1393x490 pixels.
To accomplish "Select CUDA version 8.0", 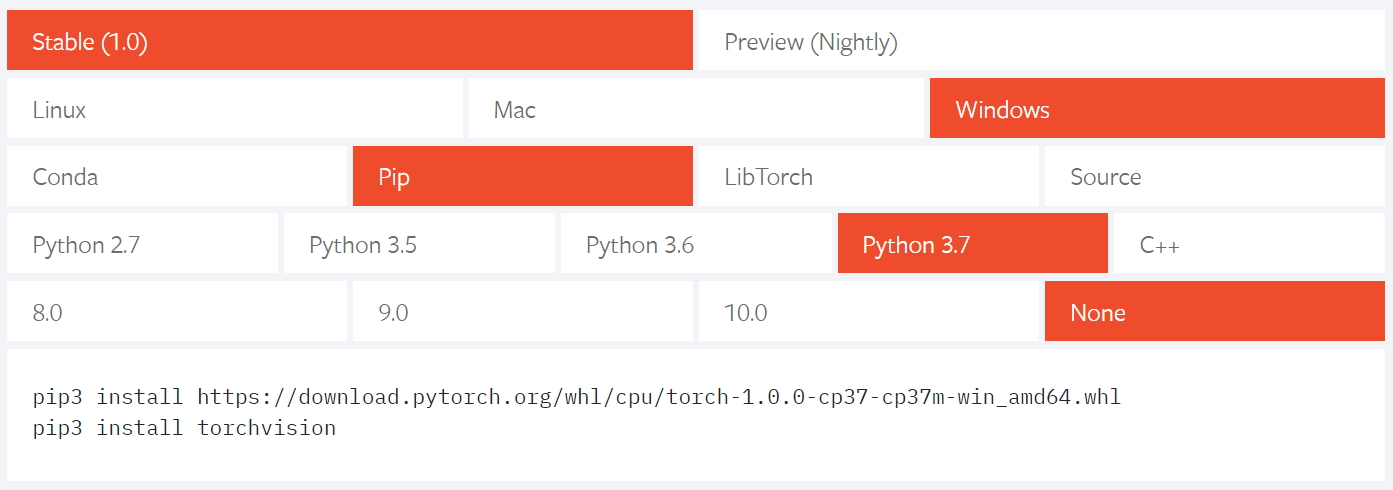I will coord(177,312).
